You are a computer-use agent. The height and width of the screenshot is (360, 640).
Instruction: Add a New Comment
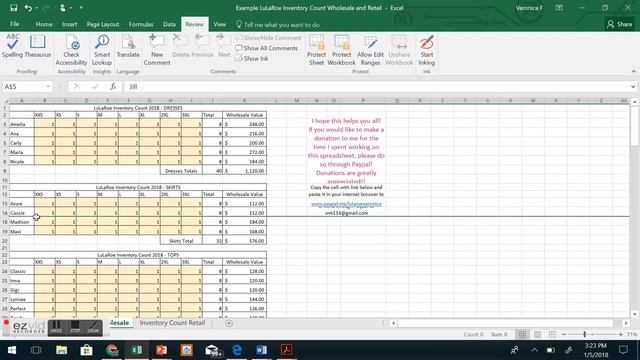157,50
